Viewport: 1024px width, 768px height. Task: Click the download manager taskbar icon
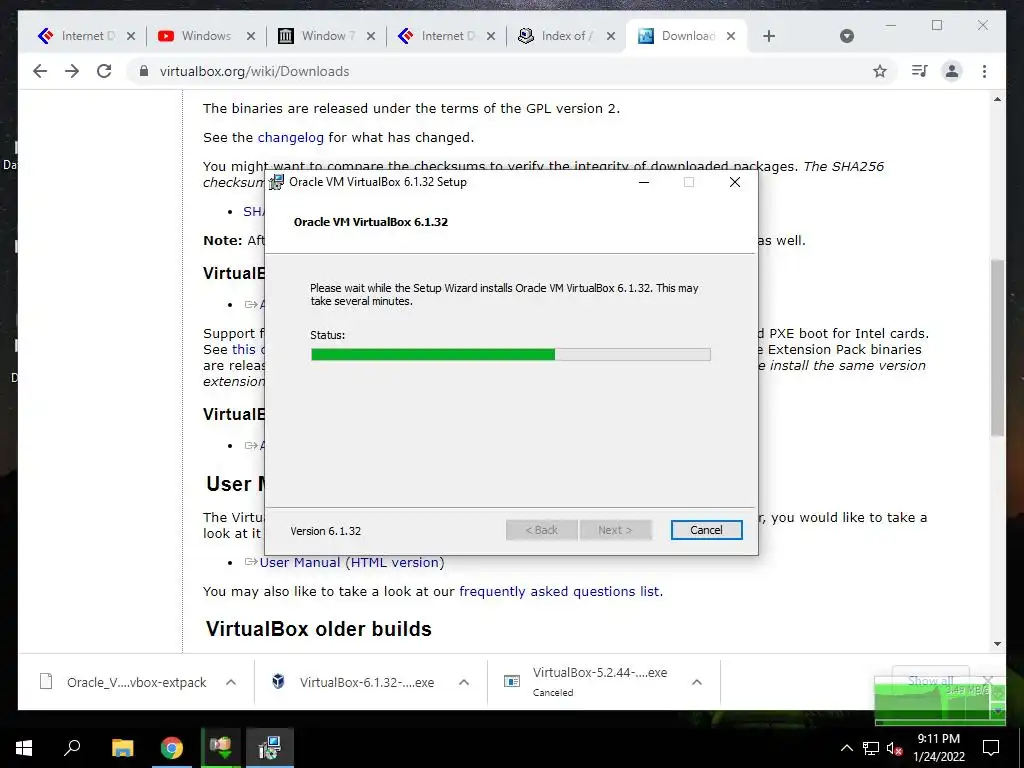[221, 748]
